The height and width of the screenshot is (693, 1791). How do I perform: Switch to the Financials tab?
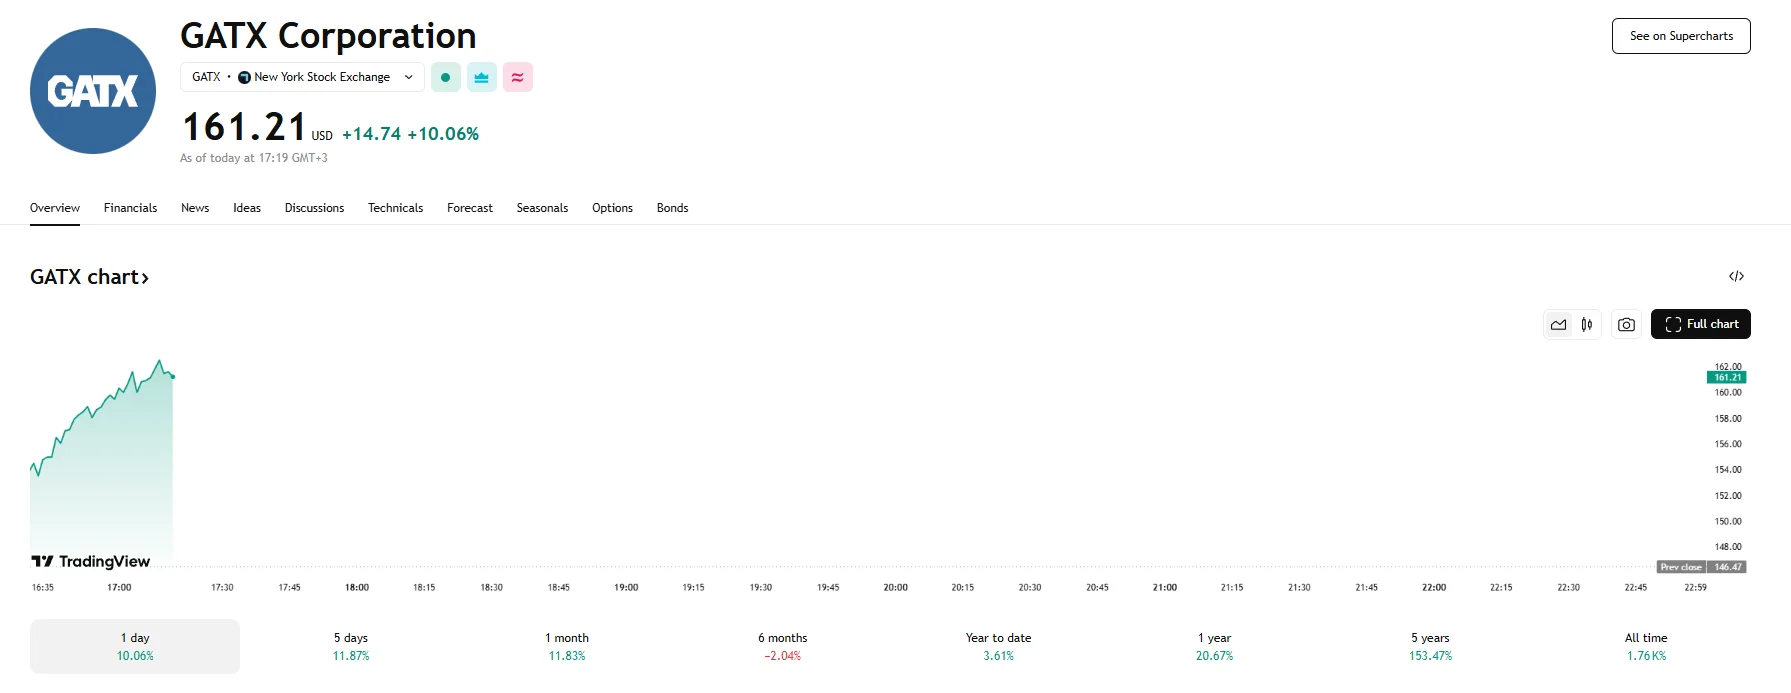pos(130,208)
